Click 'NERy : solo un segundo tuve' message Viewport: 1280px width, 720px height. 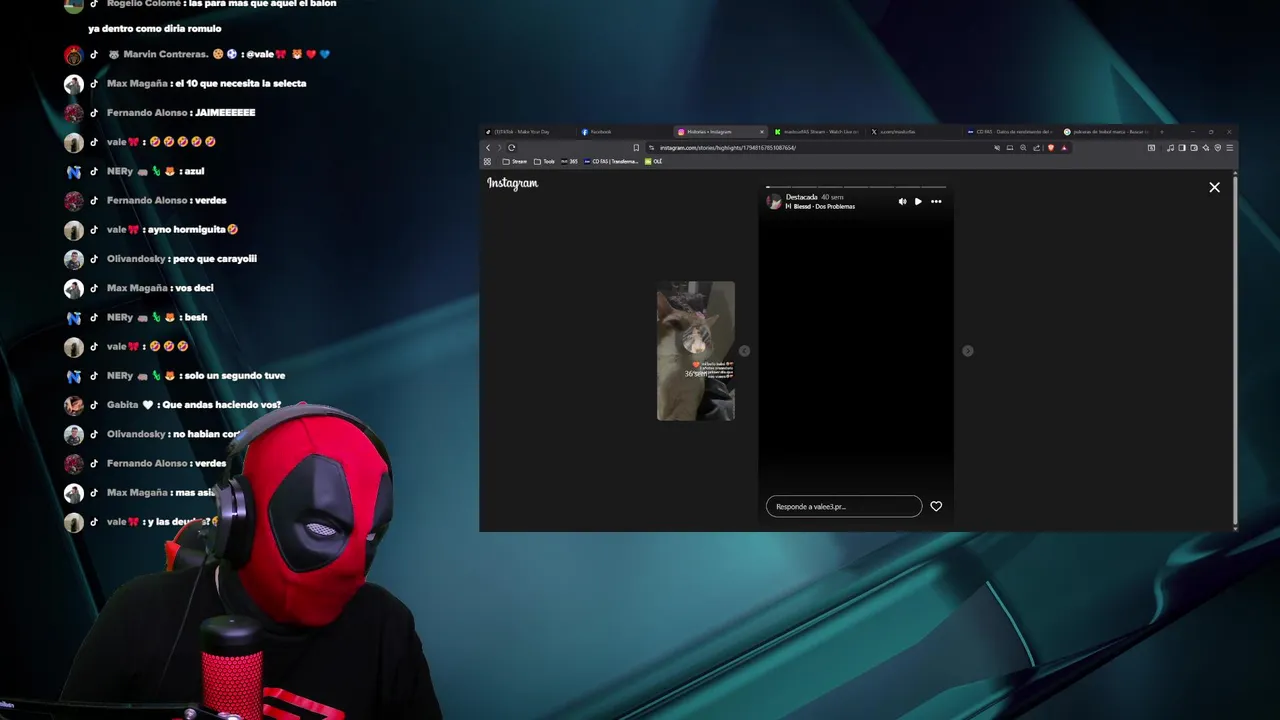click(196, 376)
